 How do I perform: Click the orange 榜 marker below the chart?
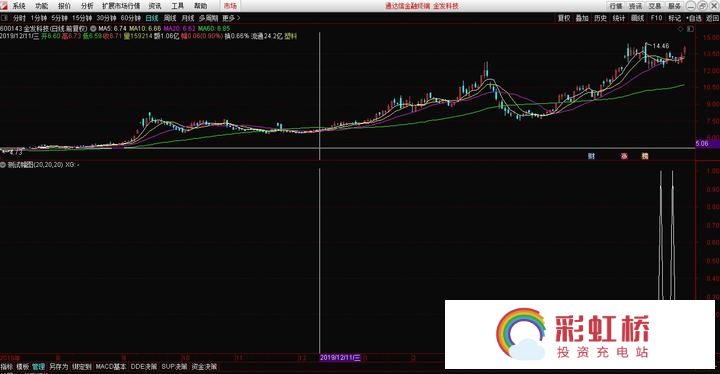(645, 156)
